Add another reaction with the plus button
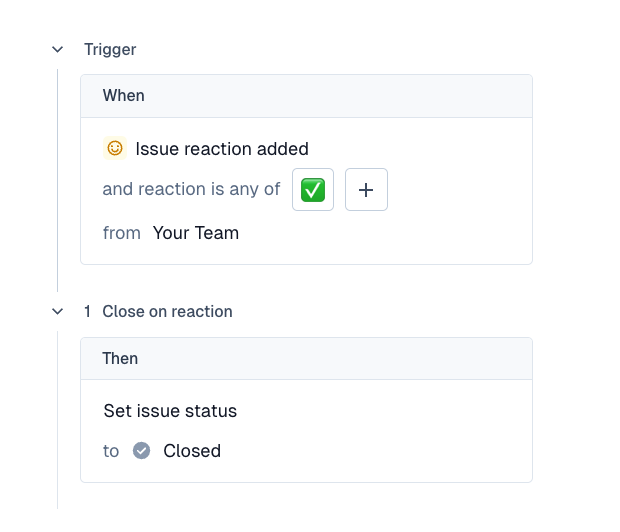This screenshot has height=532, width=620. [x=366, y=190]
